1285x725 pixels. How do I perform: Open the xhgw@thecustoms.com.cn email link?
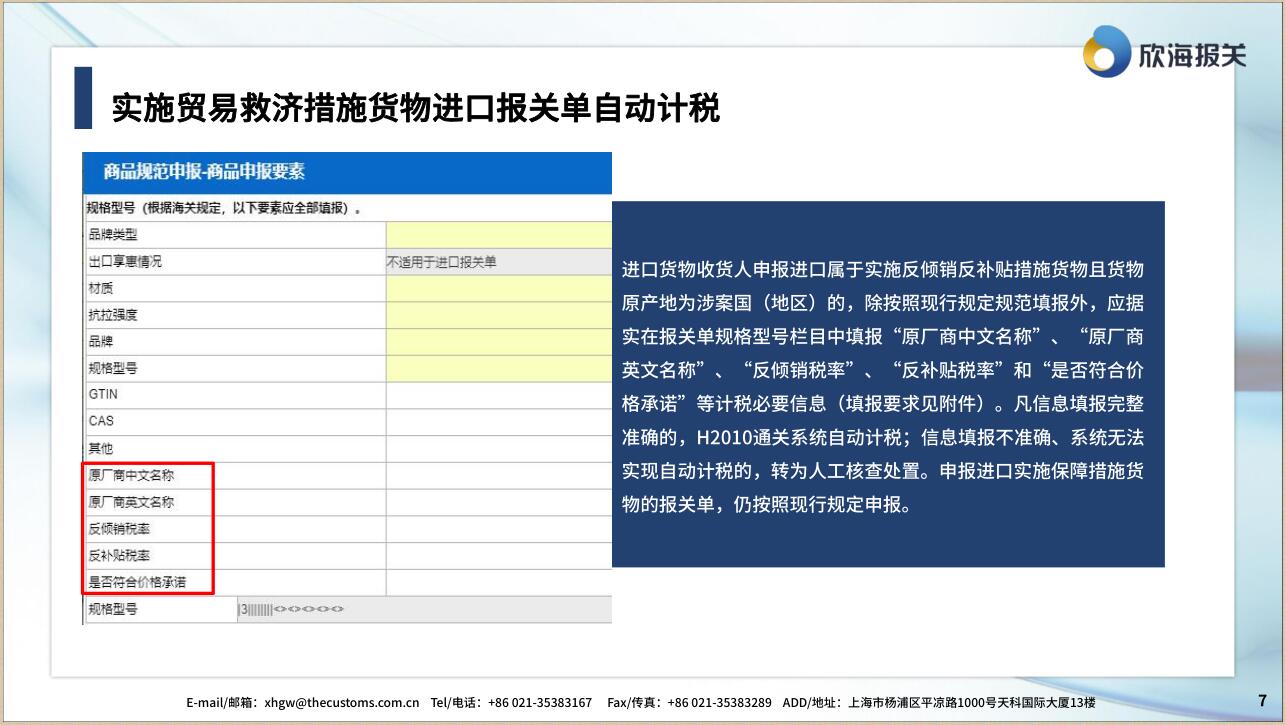(341, 702)
